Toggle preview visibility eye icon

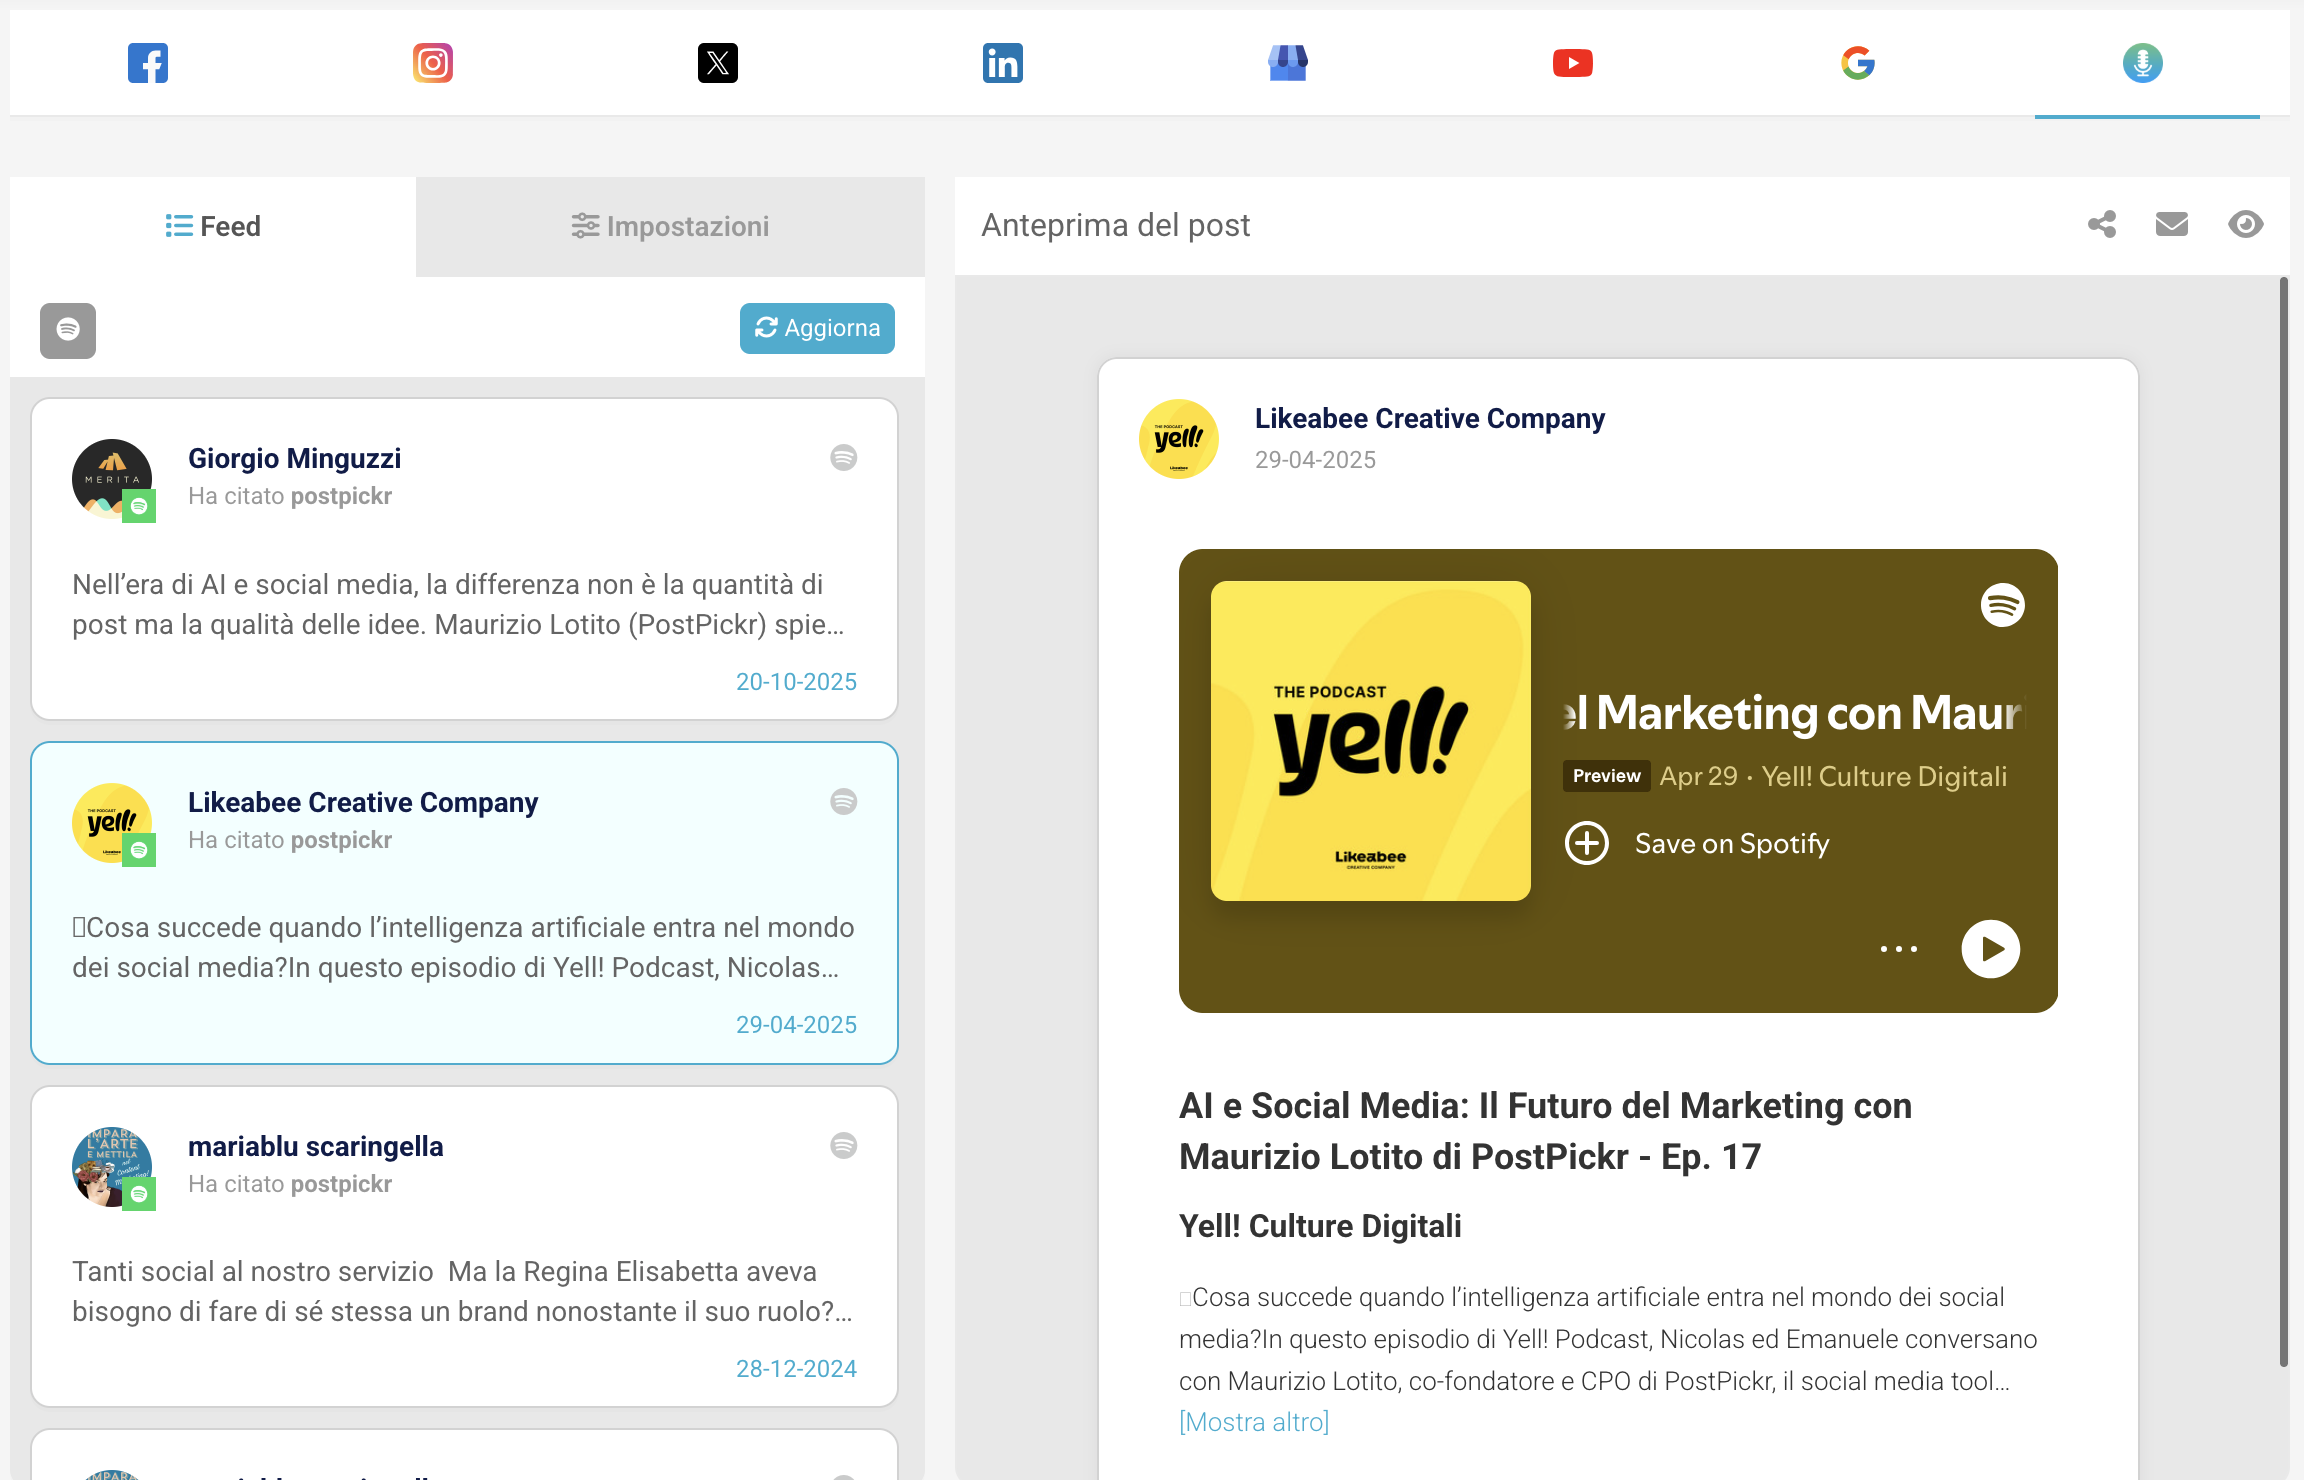tap(2246, 224)
